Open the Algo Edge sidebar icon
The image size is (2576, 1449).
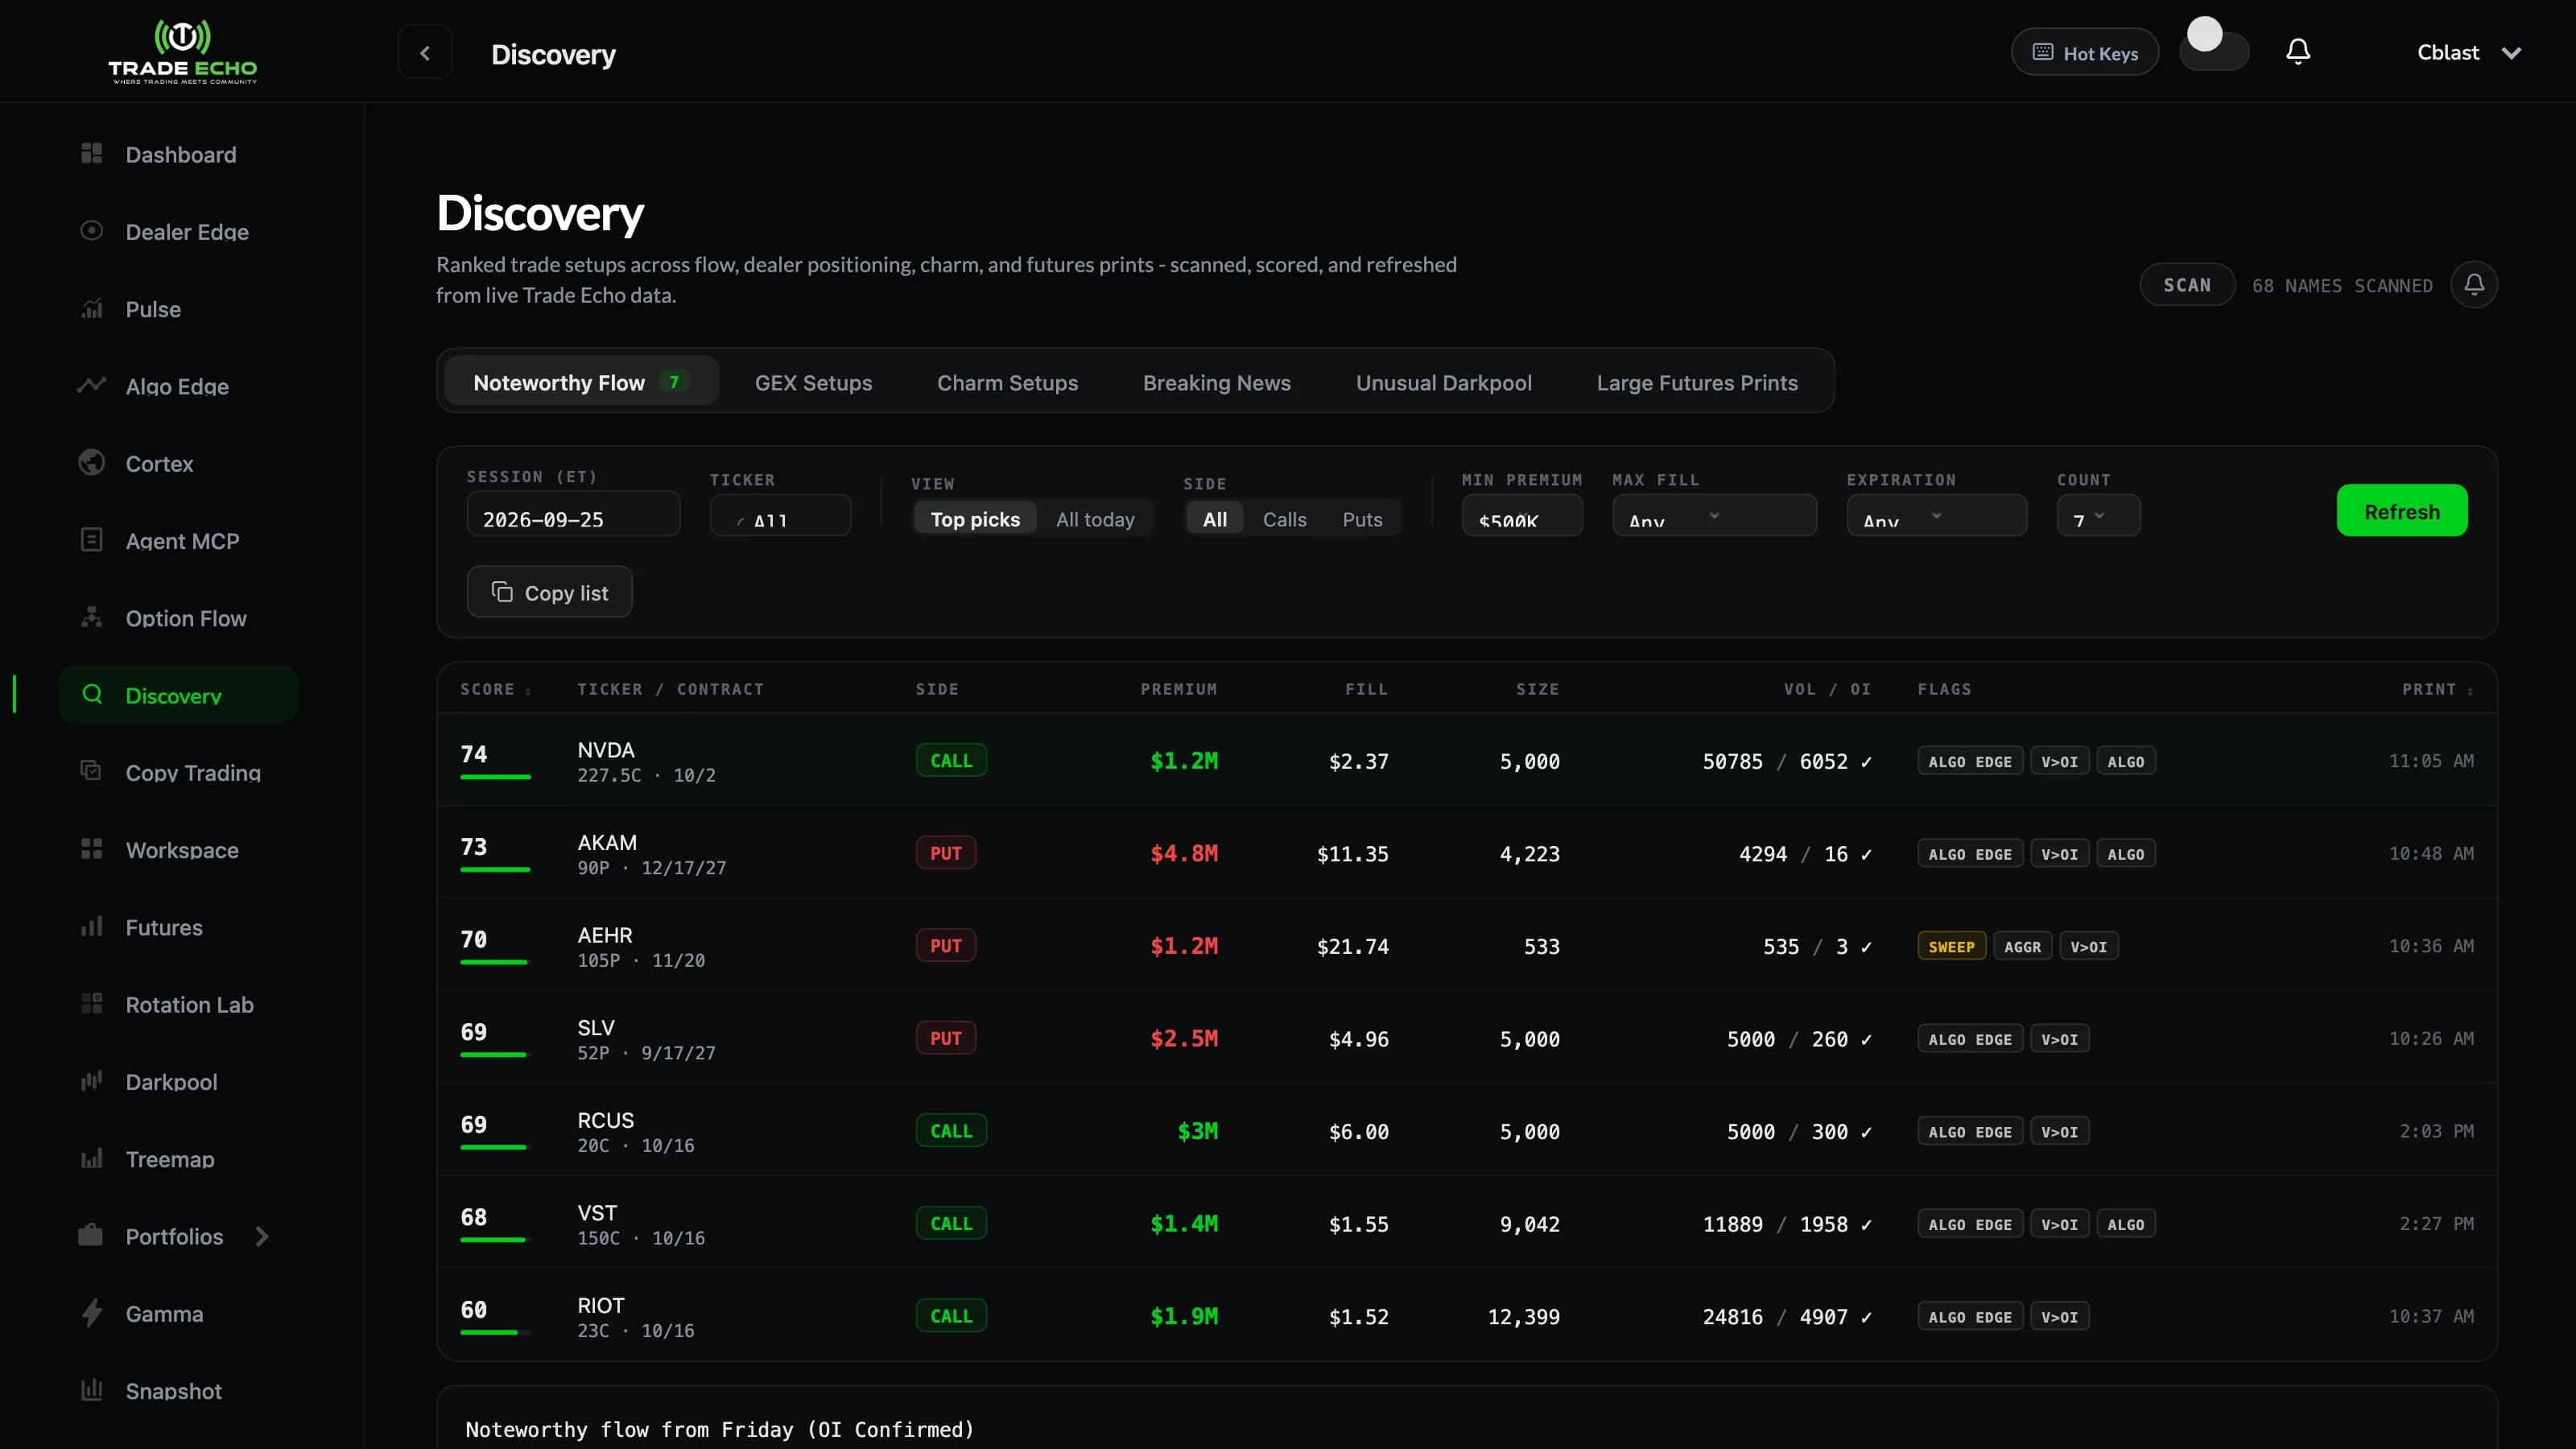tap(91, 385)
